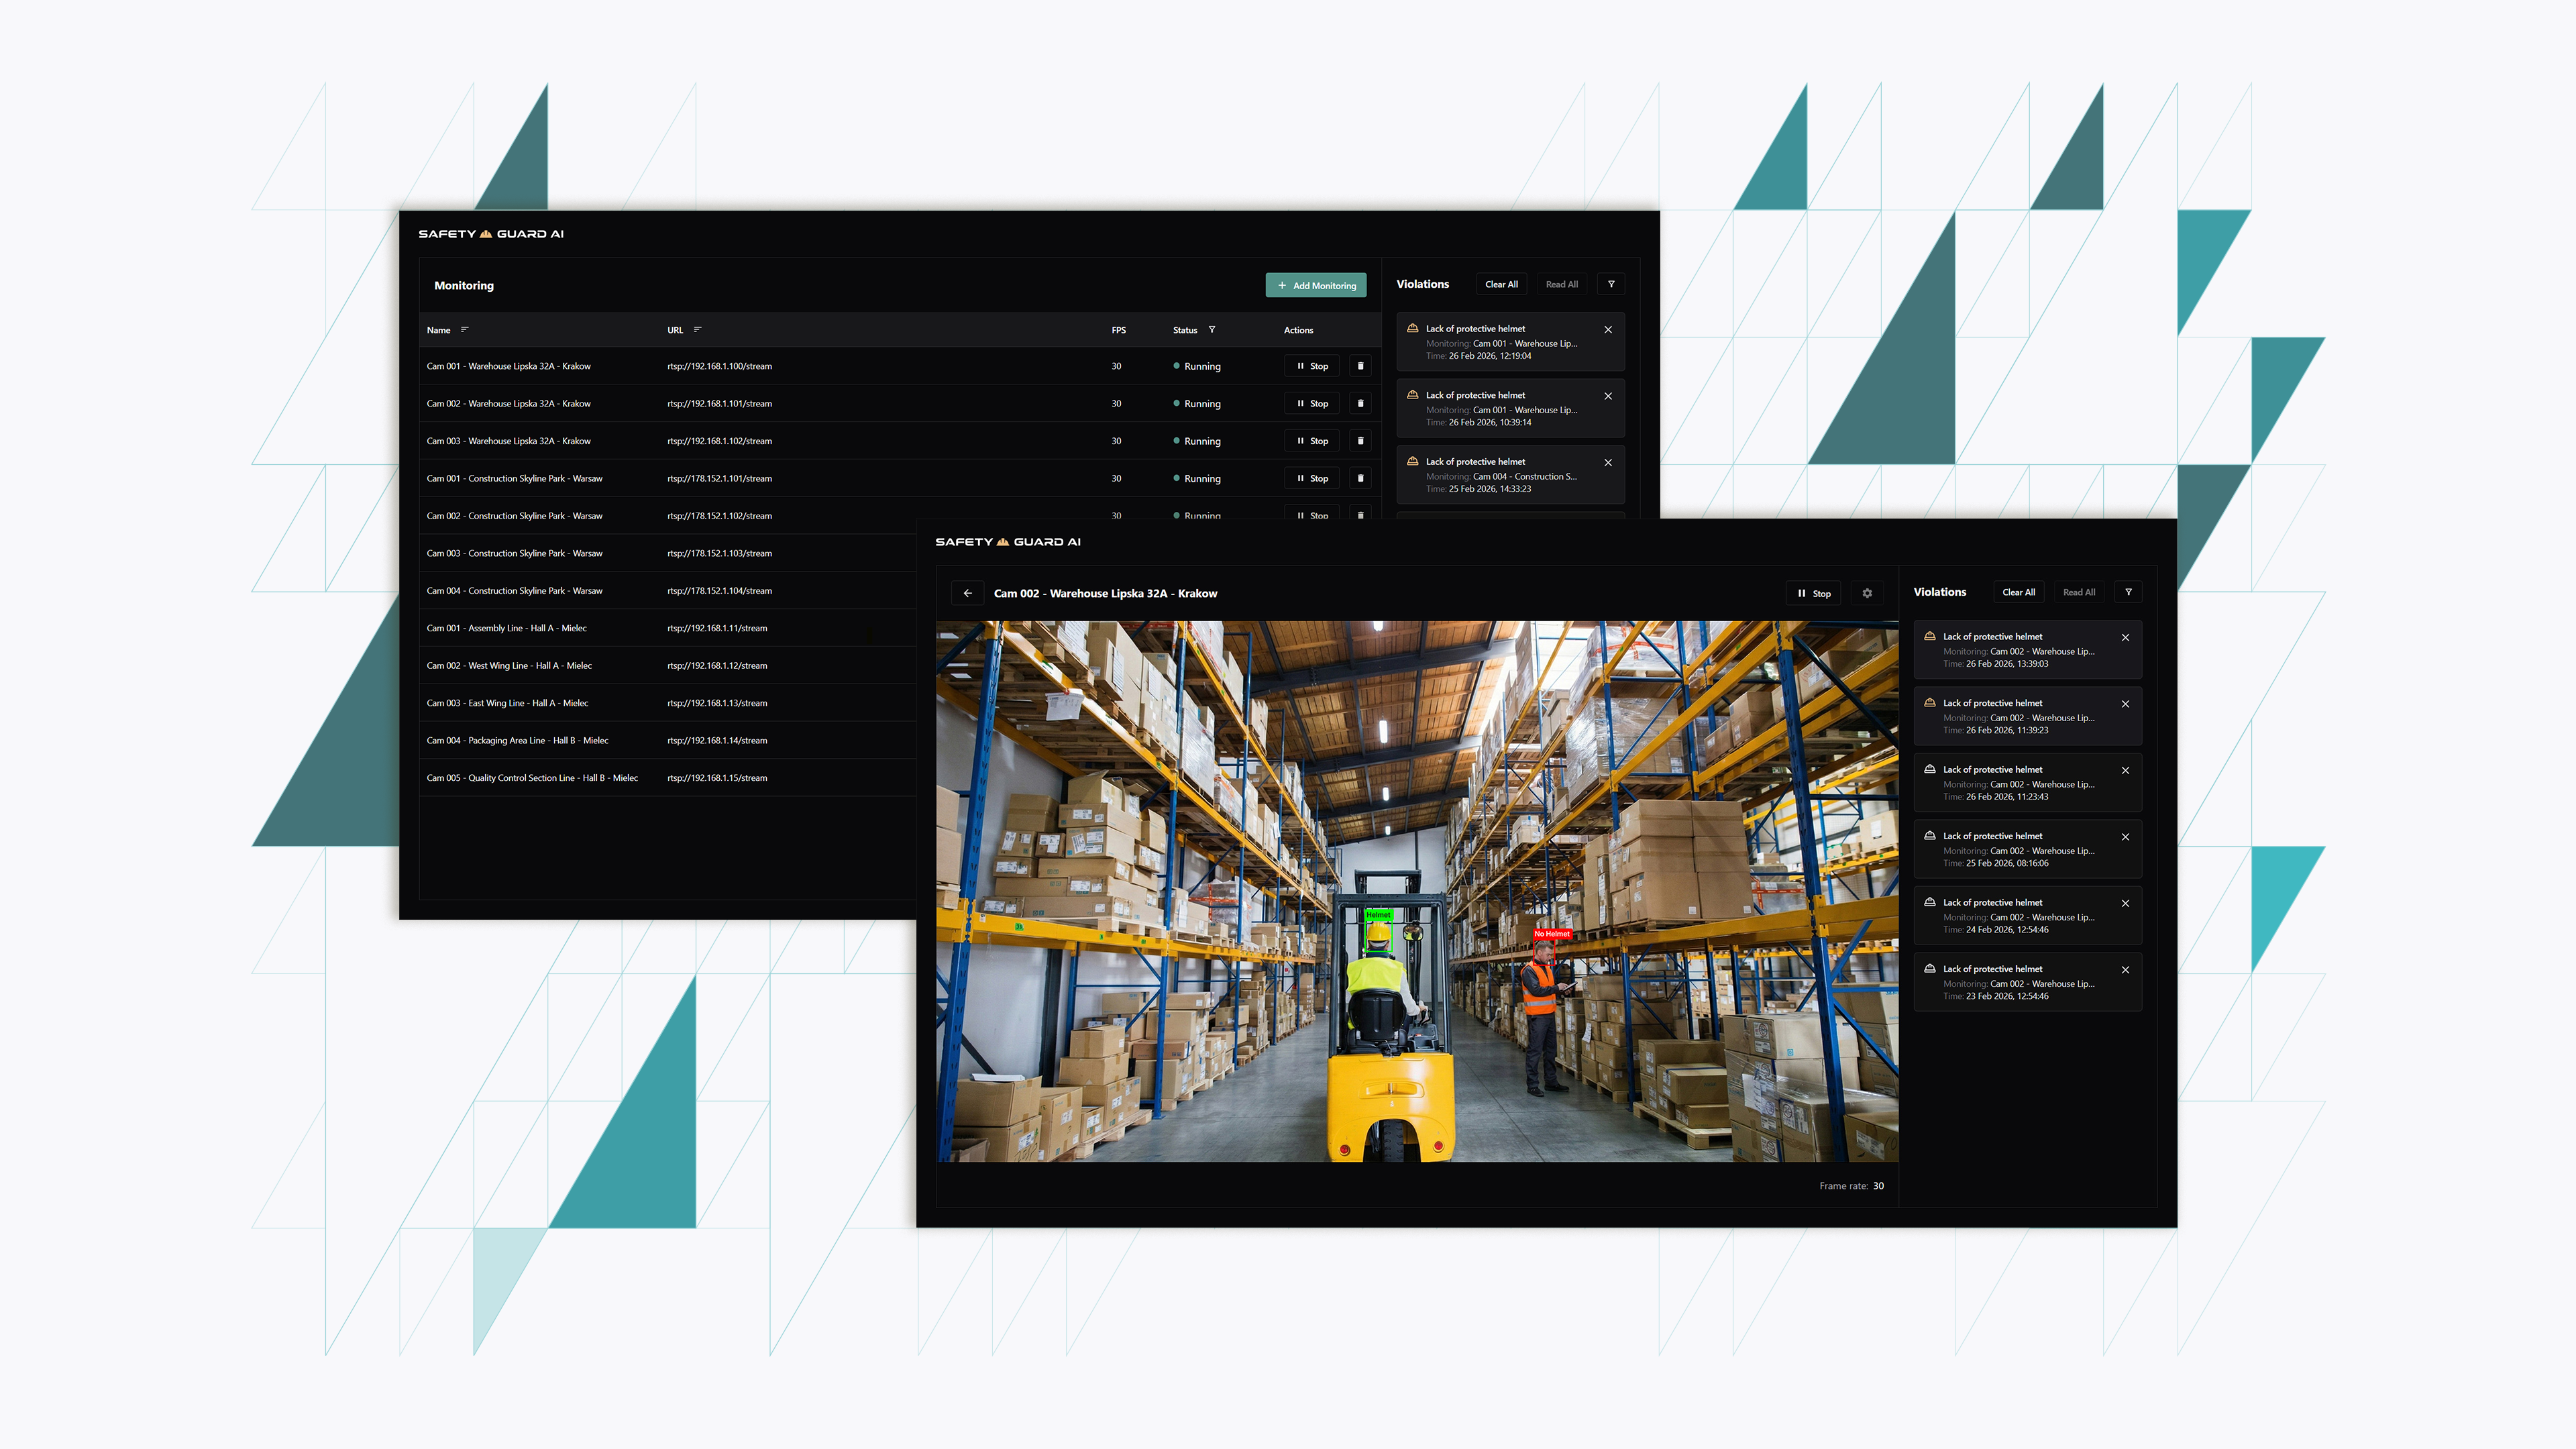Delete Cam 001 Warehouse Lipska monitoring
The image size is (2576, 1449).
pyautogui.click(x=1360, y=366)
